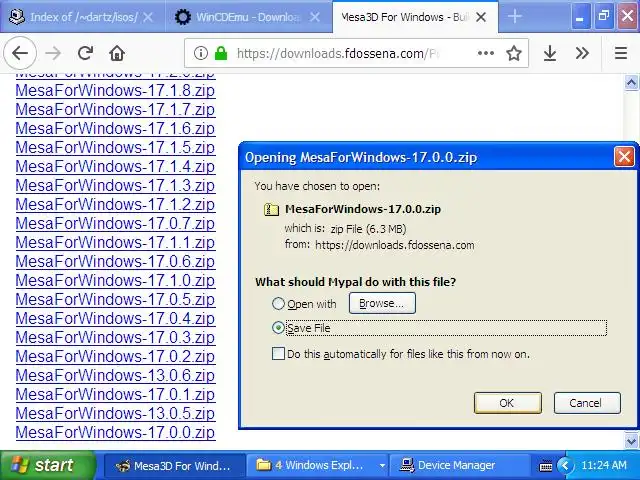Show site information via the info icon

(200, 53)
